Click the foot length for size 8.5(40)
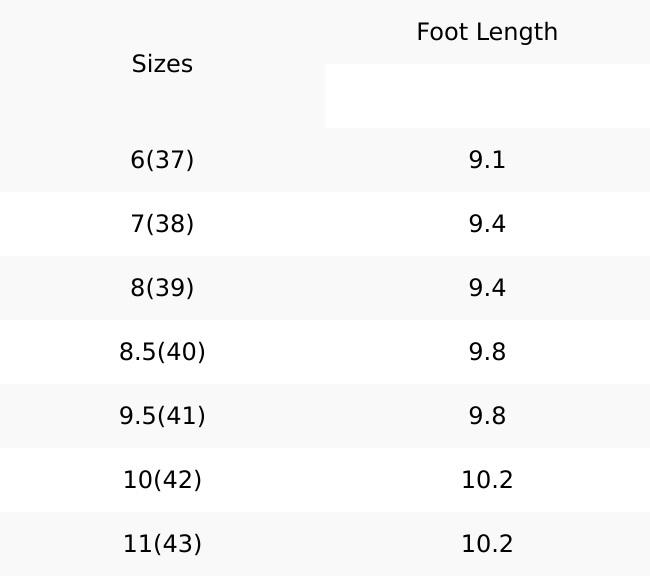Viewport: 650px width, 576px height. [x=487, y=352]
